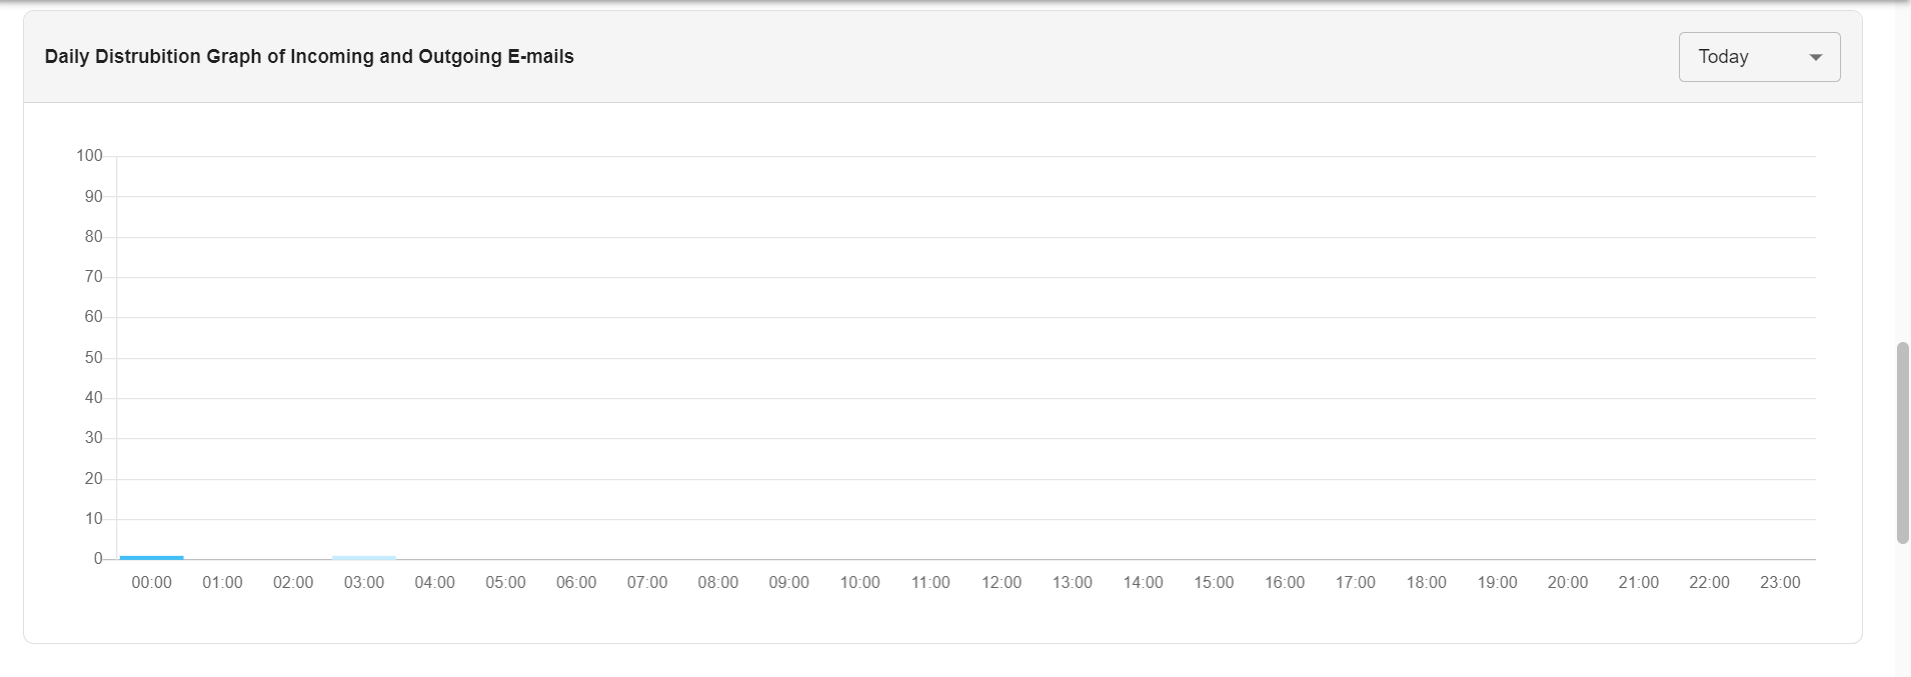This screenshot has height=677, width=1911.
Task: Select the dark blue bar at 00:00
Action: [152, 557]
